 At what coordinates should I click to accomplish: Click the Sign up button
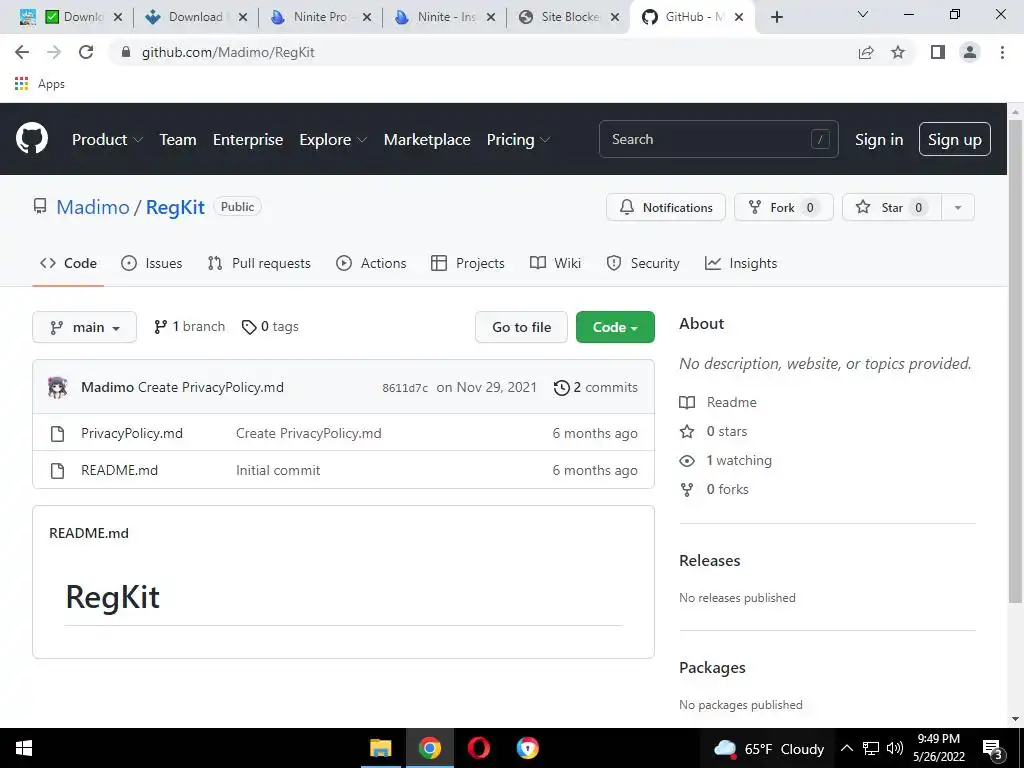coord(955,140)
